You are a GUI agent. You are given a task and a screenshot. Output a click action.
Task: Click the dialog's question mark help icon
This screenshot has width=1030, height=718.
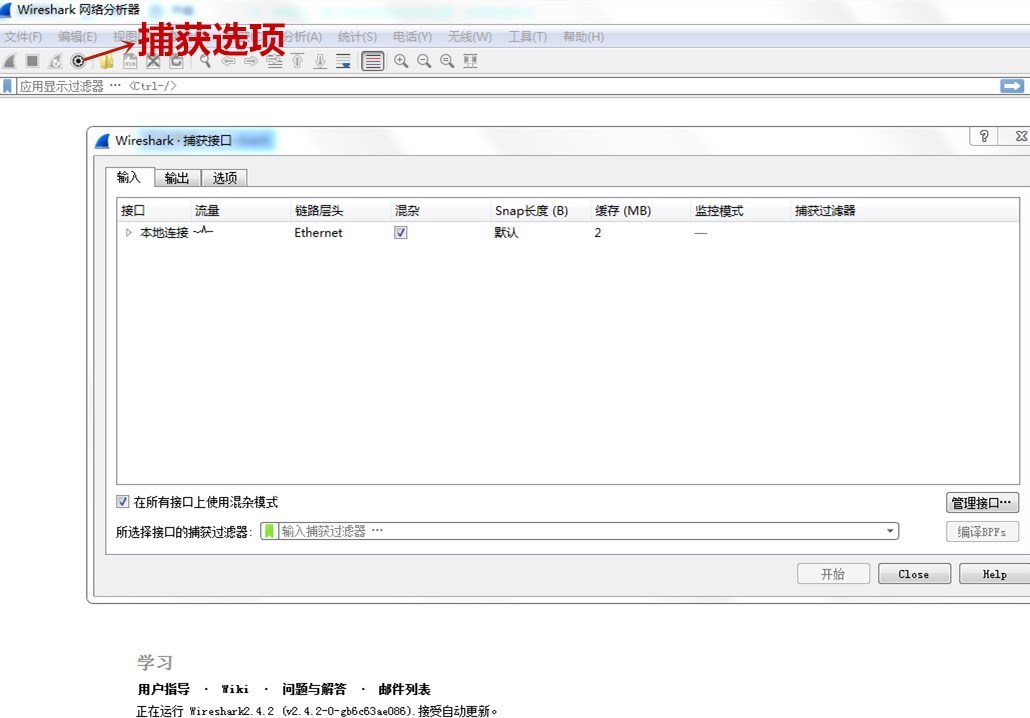983,136
